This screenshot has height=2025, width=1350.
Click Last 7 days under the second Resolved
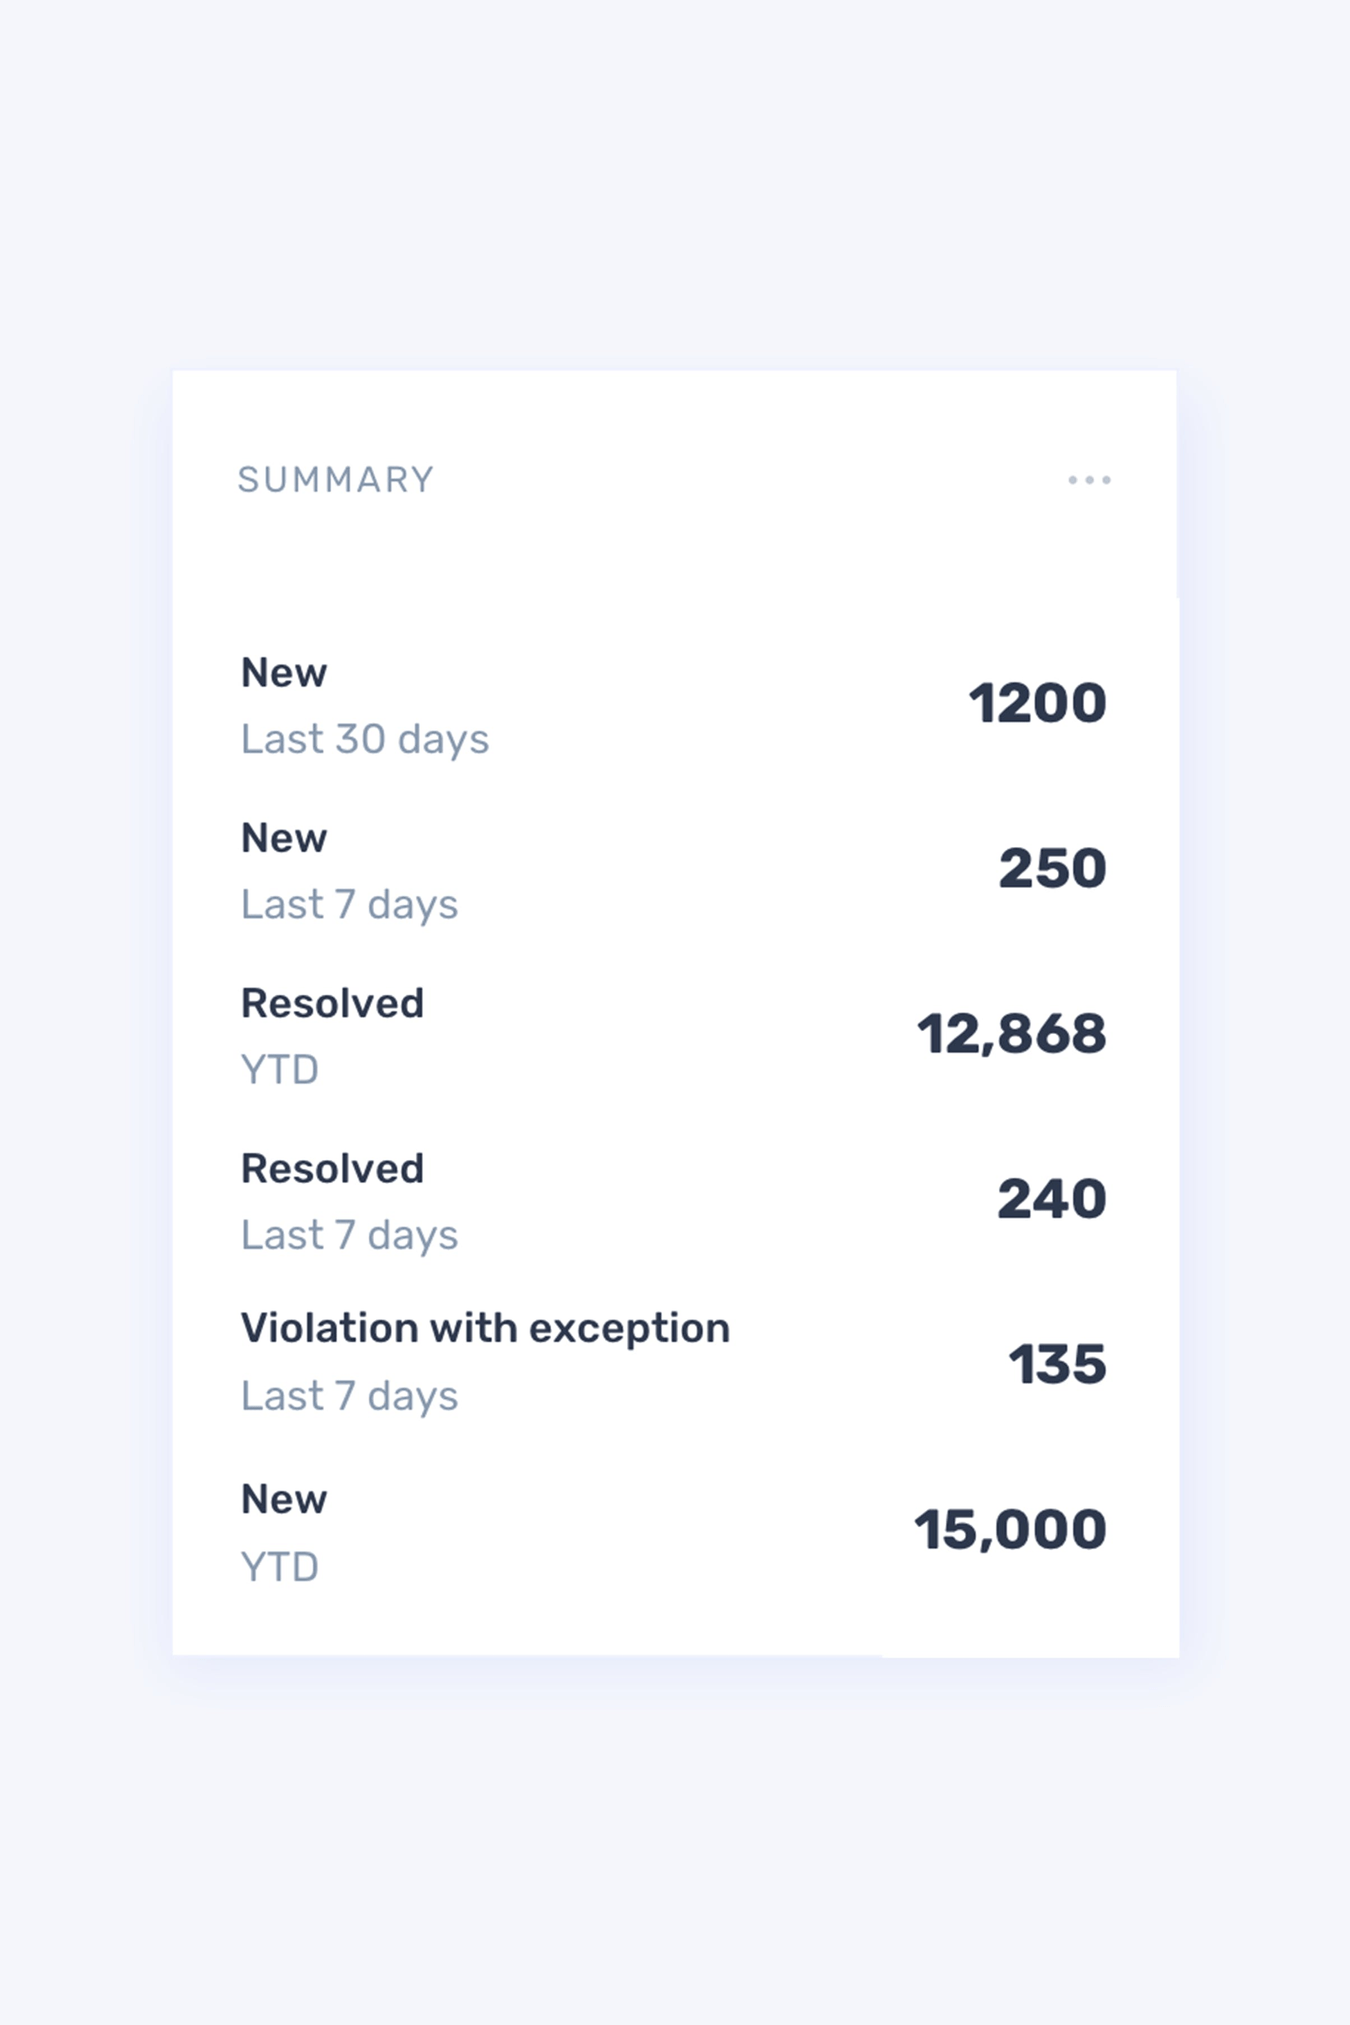349,1236
